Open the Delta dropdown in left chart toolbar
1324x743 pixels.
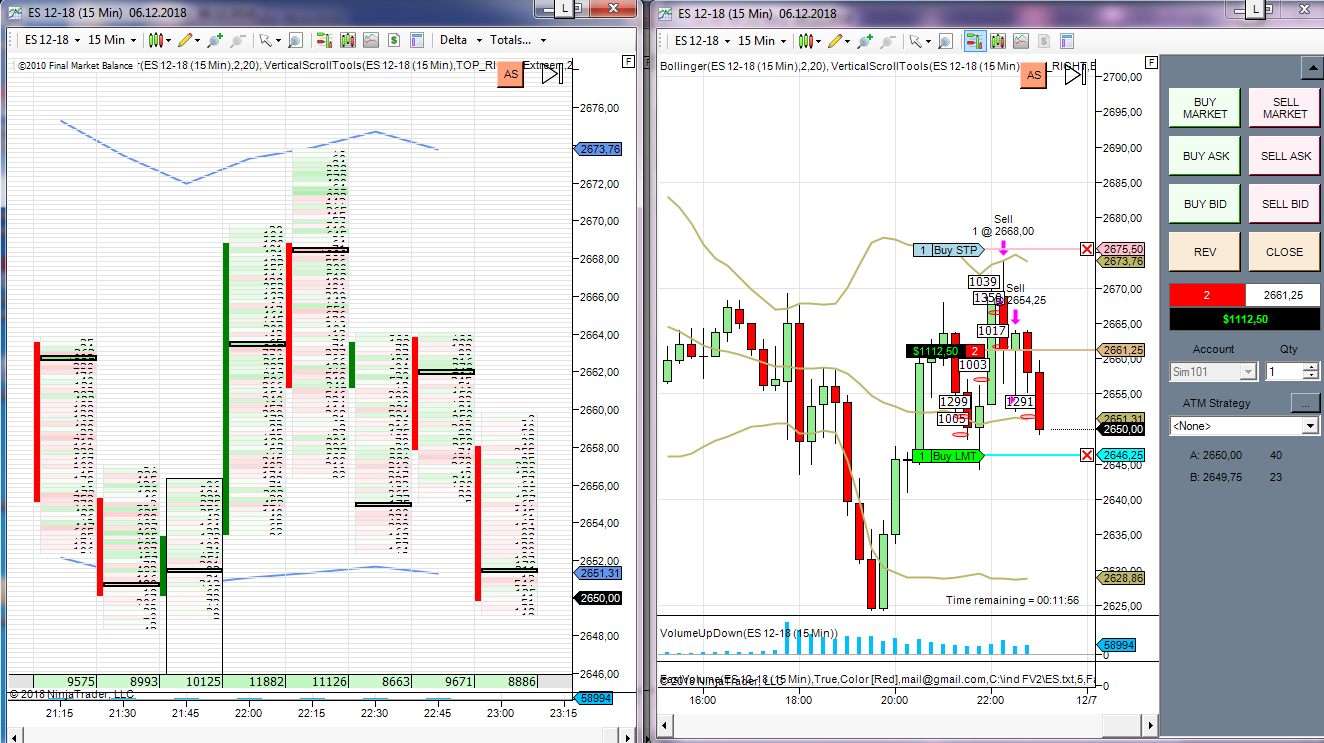click(x=461, y=40)
